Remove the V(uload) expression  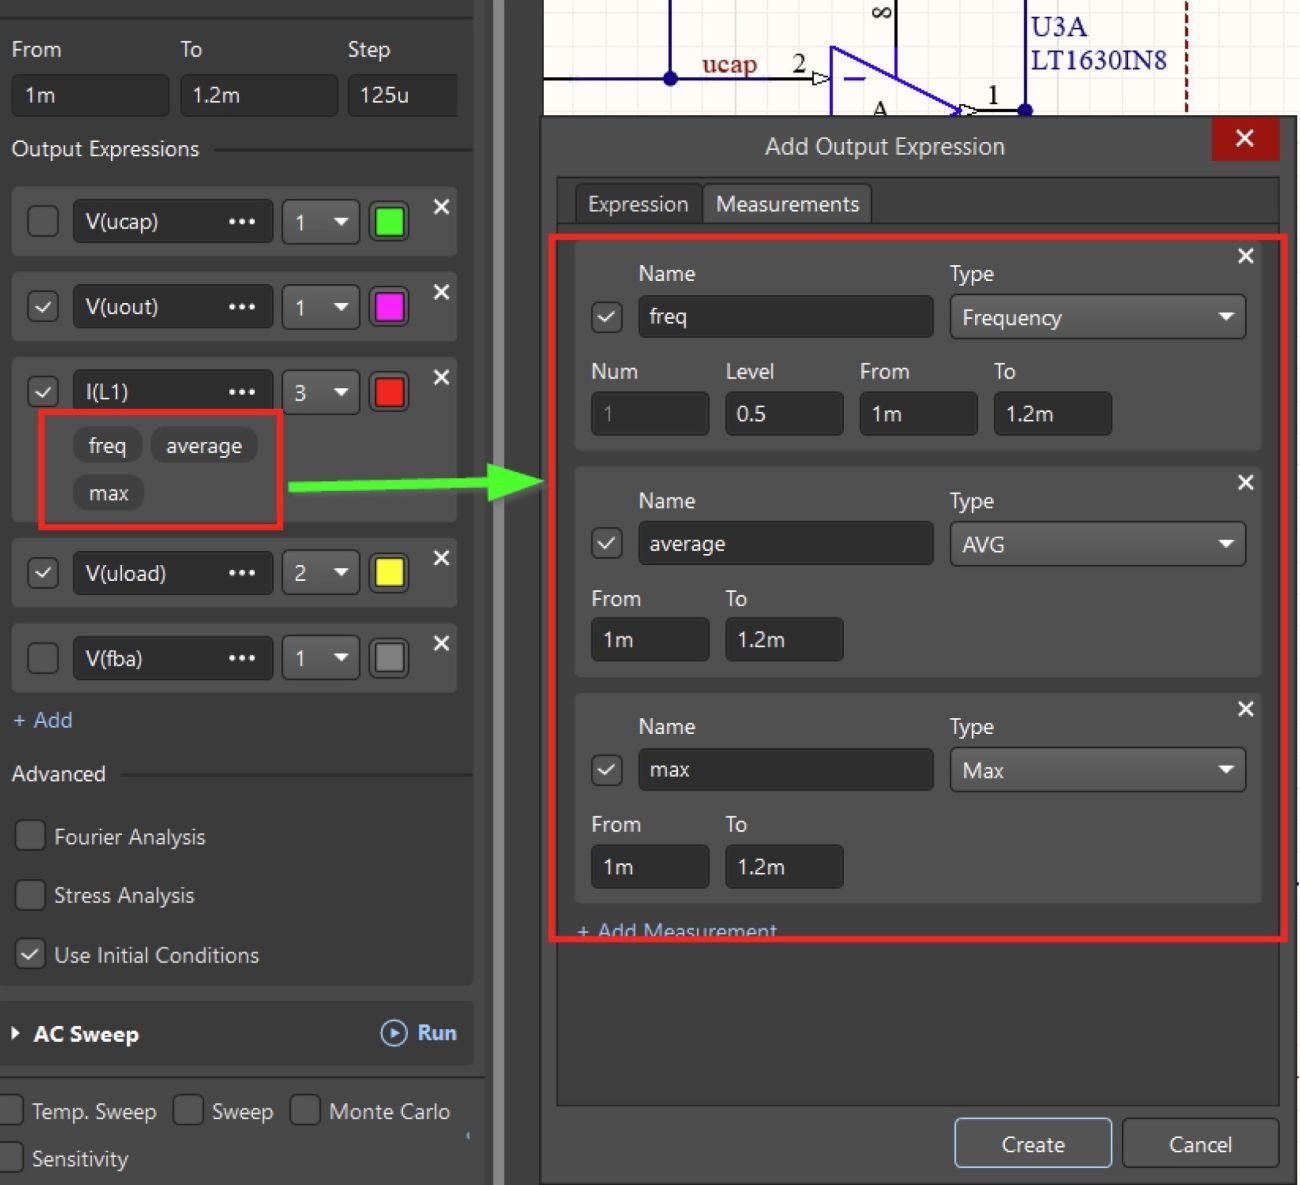pyautogui.click(x=441, y=558)
